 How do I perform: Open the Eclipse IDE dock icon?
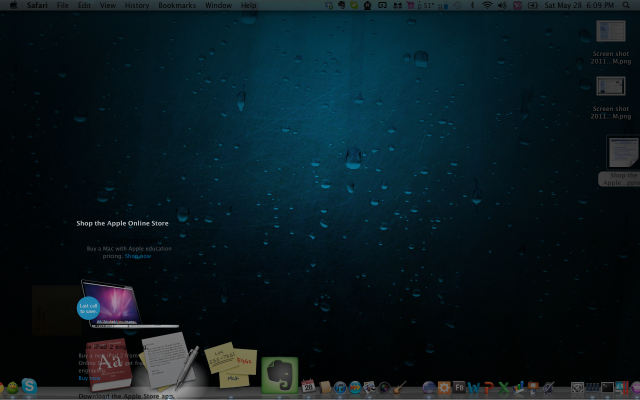tap(429, 387)
